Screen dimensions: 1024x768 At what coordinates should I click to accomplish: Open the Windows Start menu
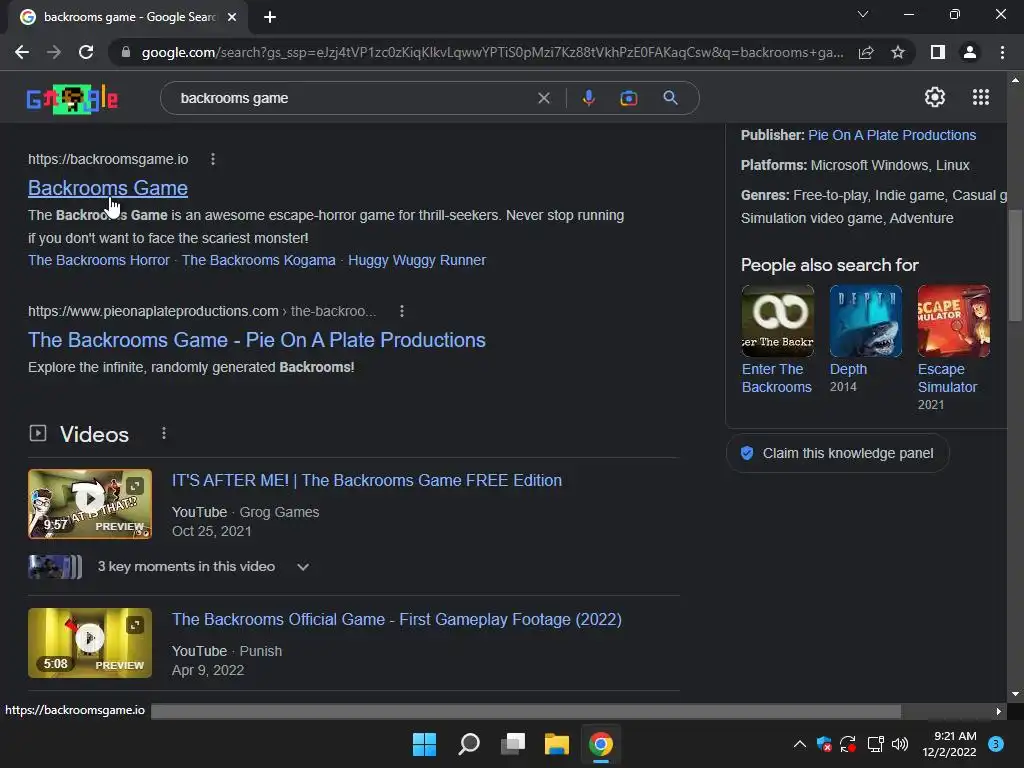pos(424,744)
